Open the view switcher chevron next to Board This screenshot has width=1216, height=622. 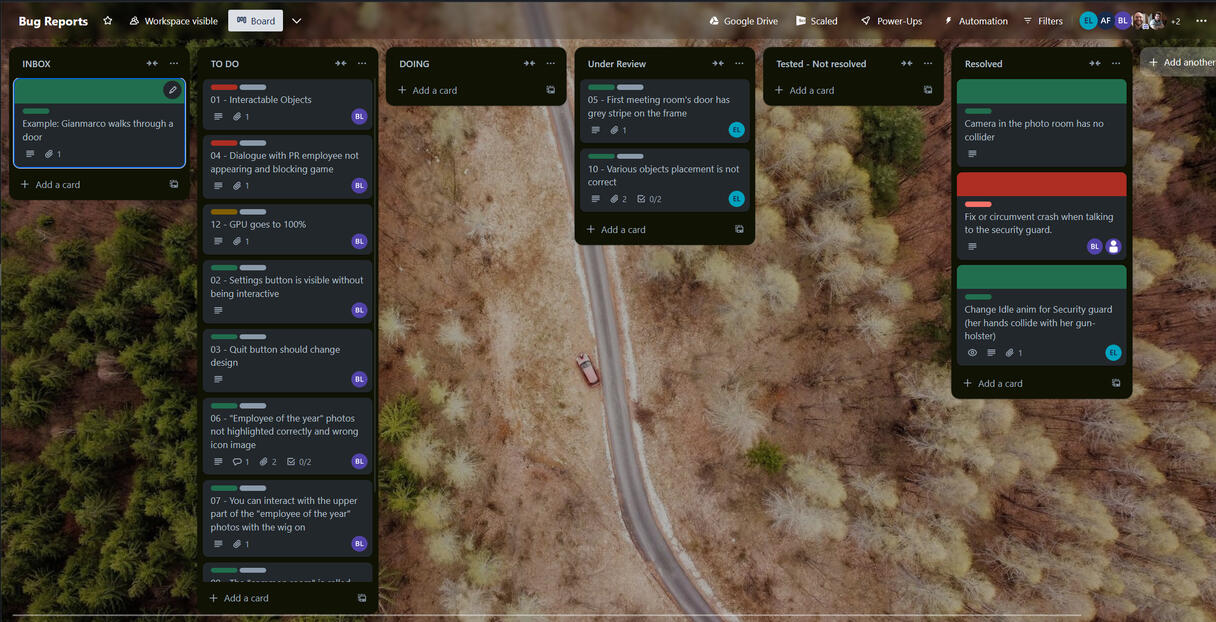tap(296, 20)
